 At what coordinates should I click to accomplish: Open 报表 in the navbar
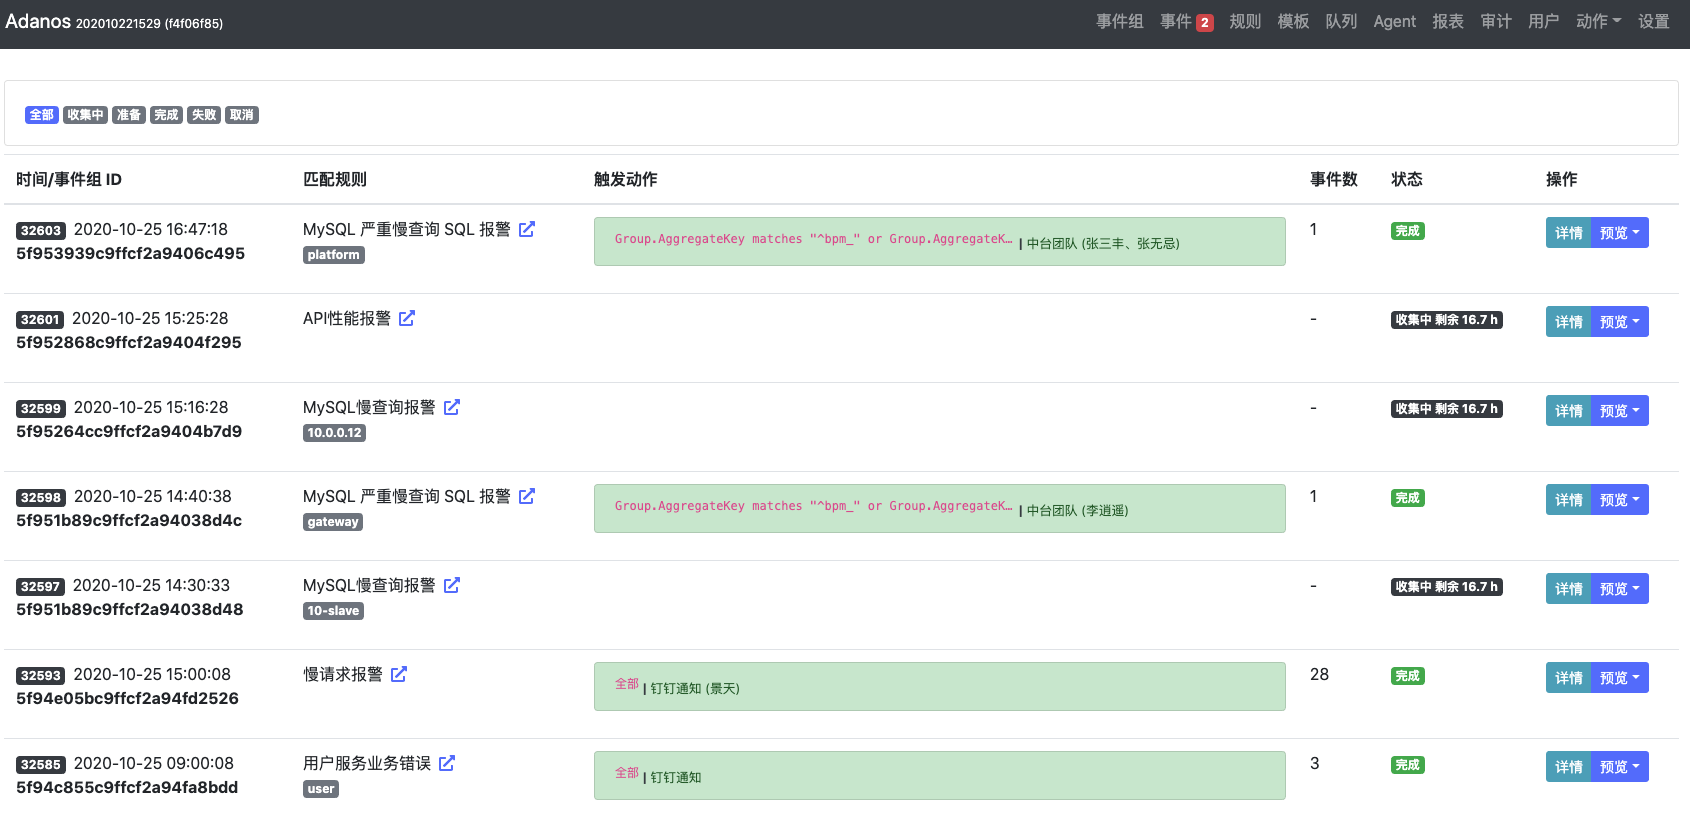coord(1448,22)
